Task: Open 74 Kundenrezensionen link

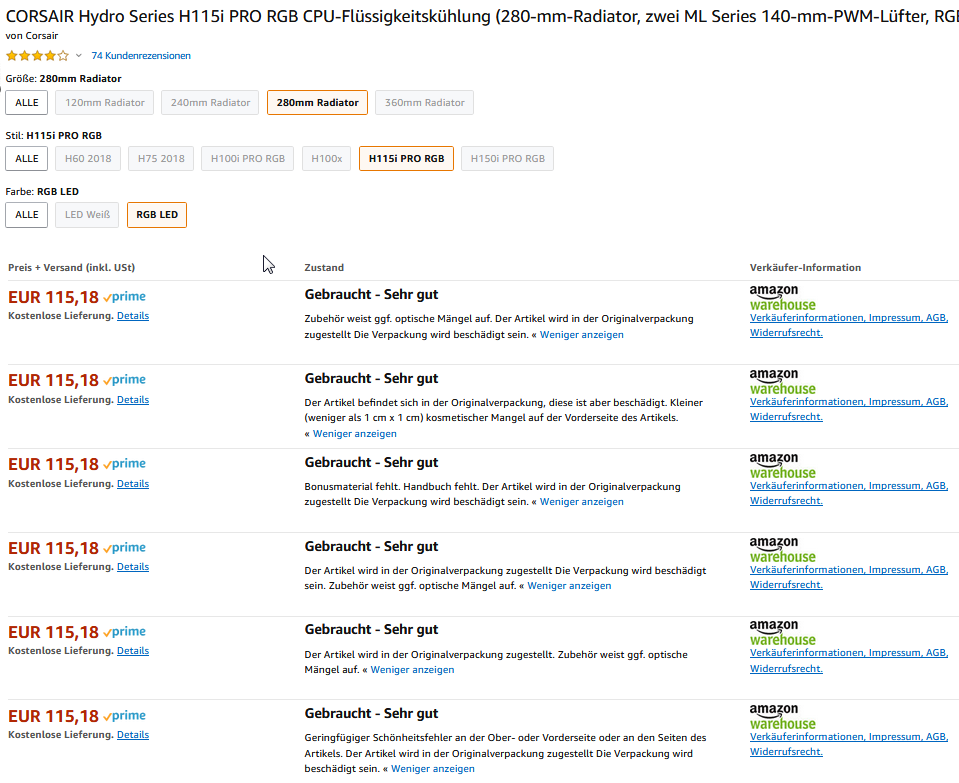Action: (x=141, y=56)
